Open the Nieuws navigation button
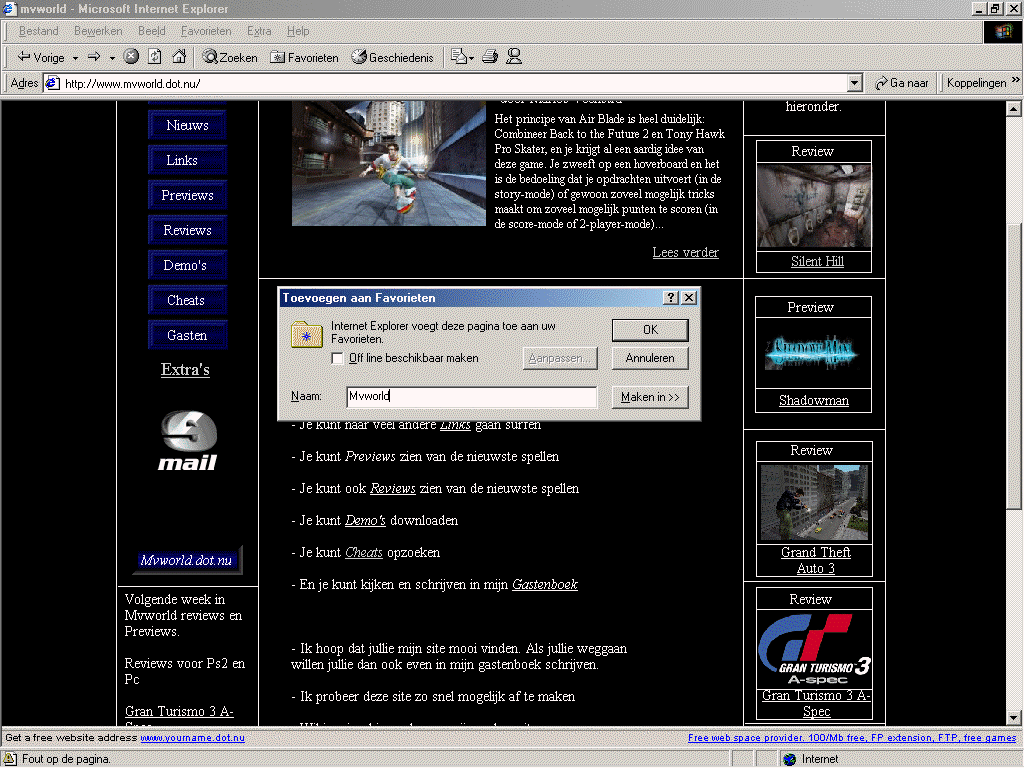Screen dimensions: 1024x768 click(187, 125)
